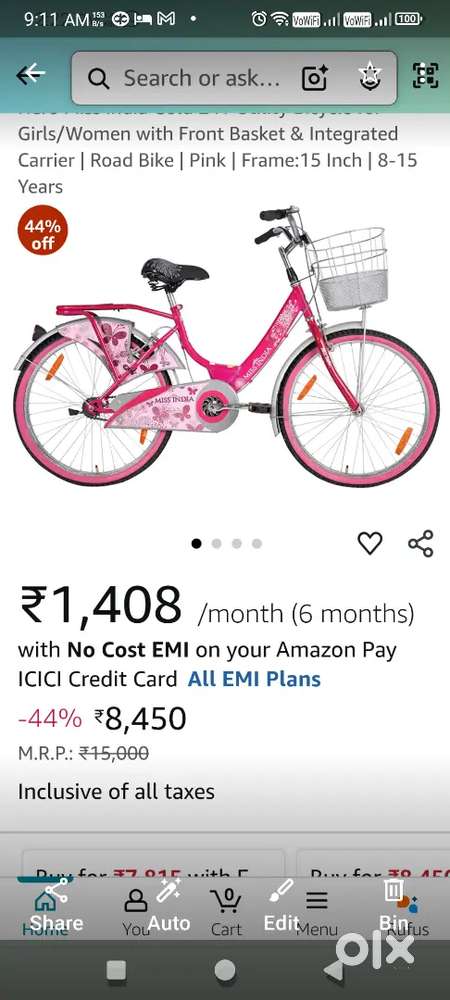Tap the Auto enhance wand icon
The height and width of the screenshot is (1000, 450).
coord(169,906)
